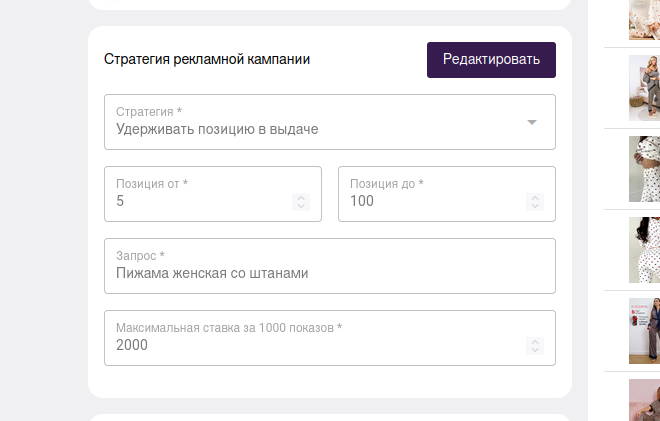Focus the Позиция от field
The width and height of the screenshot is (660, 421).
(213, 194)
